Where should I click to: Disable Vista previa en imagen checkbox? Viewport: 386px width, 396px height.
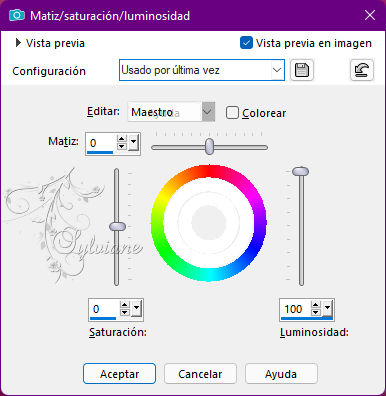point(246,43)
